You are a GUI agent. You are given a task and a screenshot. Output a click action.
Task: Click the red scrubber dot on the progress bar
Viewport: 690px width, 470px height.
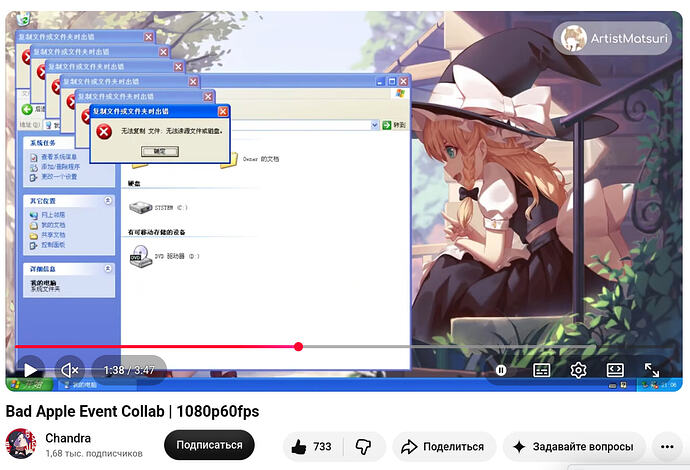click(298, 347)
